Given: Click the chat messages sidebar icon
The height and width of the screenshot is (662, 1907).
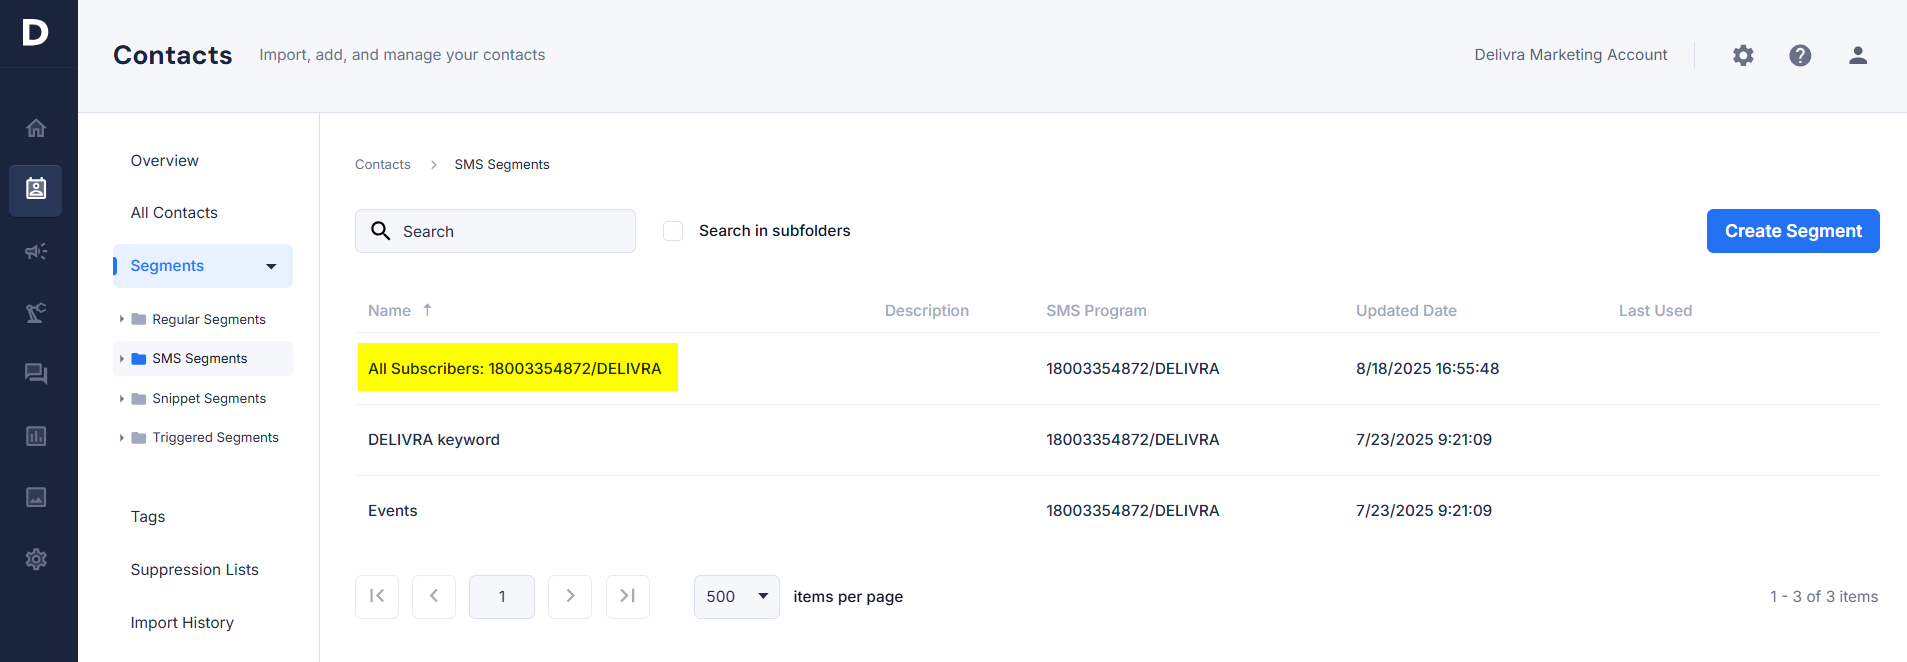Looking at the screenshot, I should (36, 374).
